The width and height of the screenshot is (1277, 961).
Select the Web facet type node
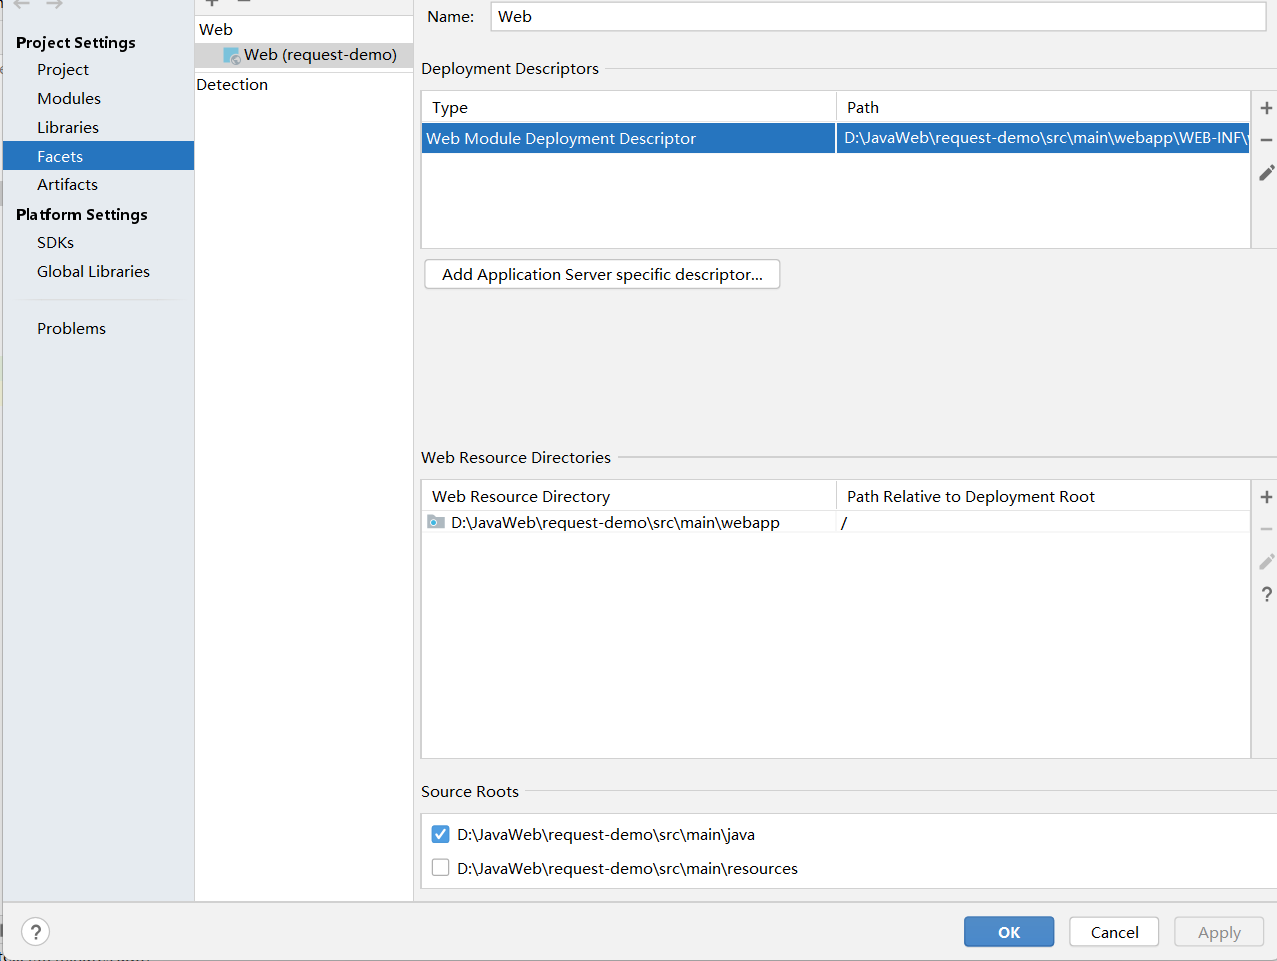216,29
